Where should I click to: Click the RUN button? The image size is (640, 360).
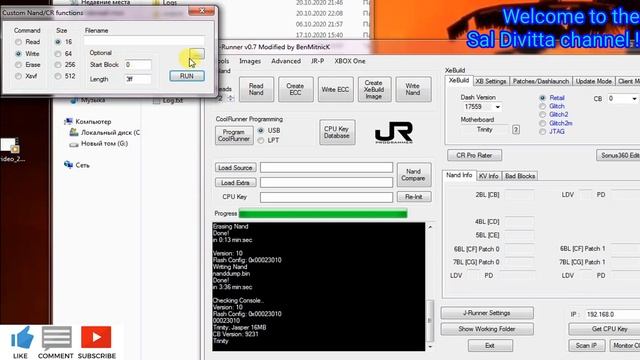pyautogui.click(x=187, y=76)
